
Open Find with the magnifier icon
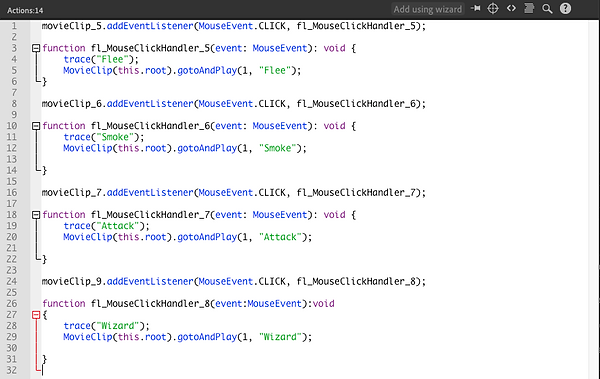click(x=547, y=9)
